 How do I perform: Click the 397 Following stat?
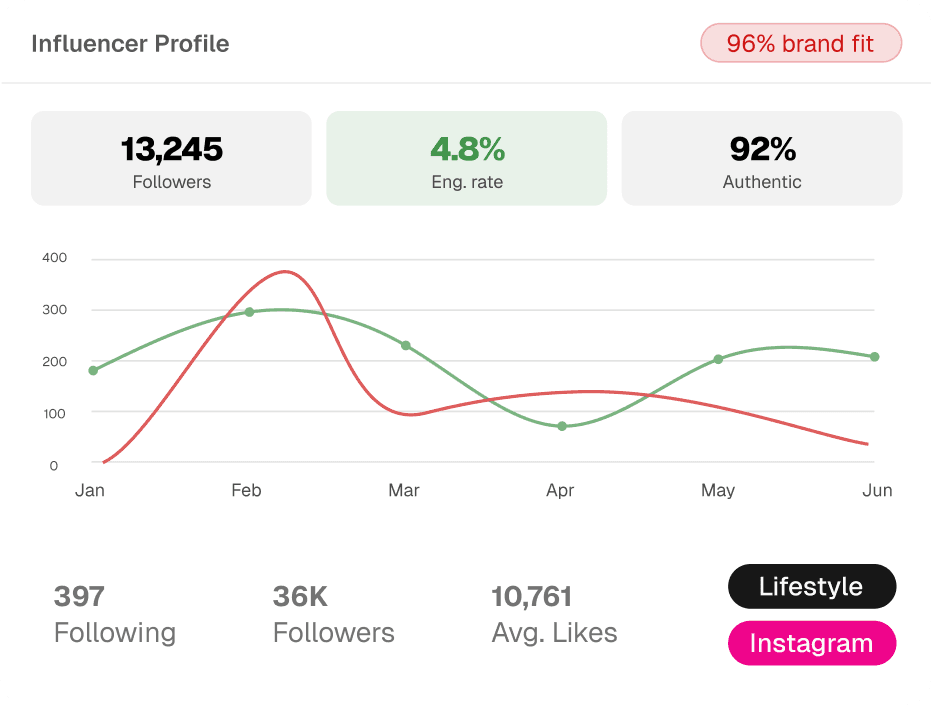(115, 614)
